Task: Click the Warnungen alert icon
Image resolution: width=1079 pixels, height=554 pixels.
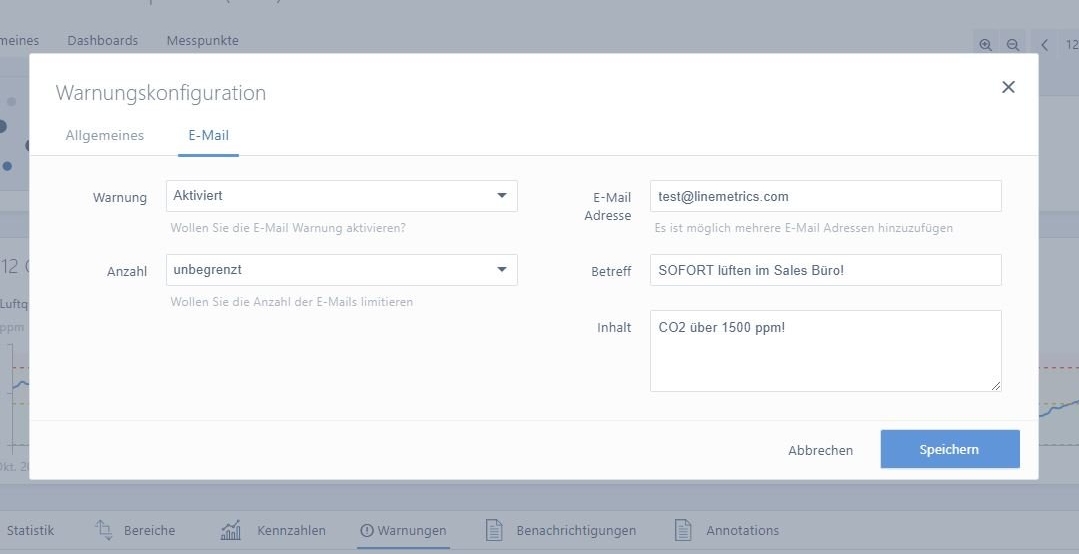Action: click(x=366, y=531)
